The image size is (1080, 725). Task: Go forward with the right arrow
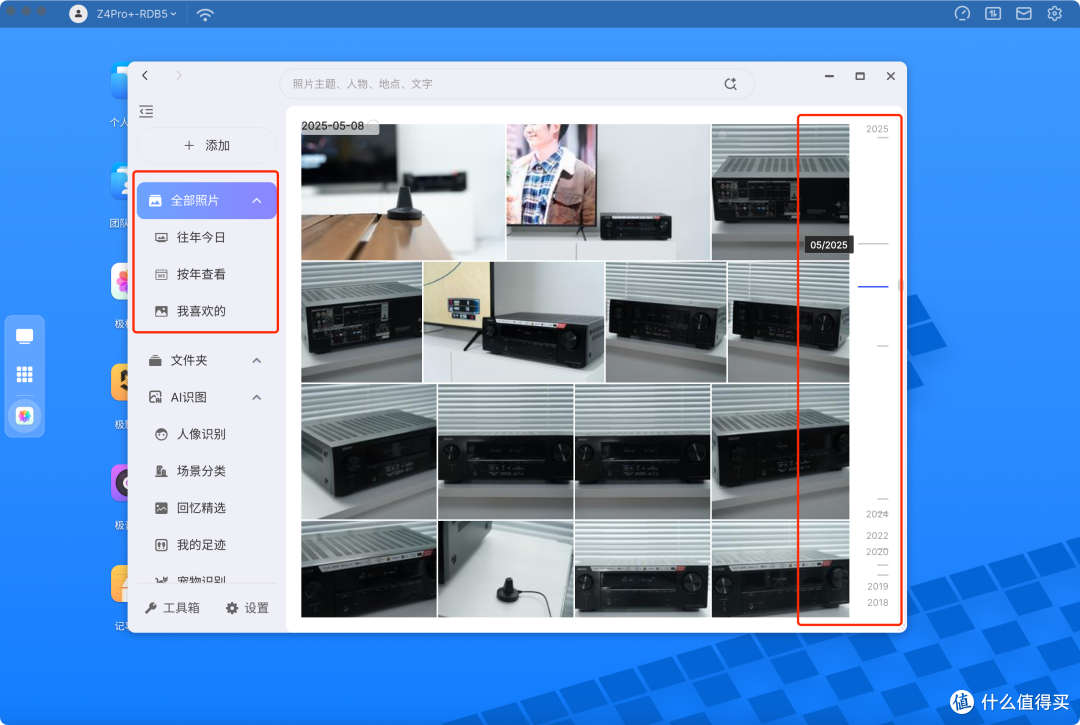click(x=179, y=76)
